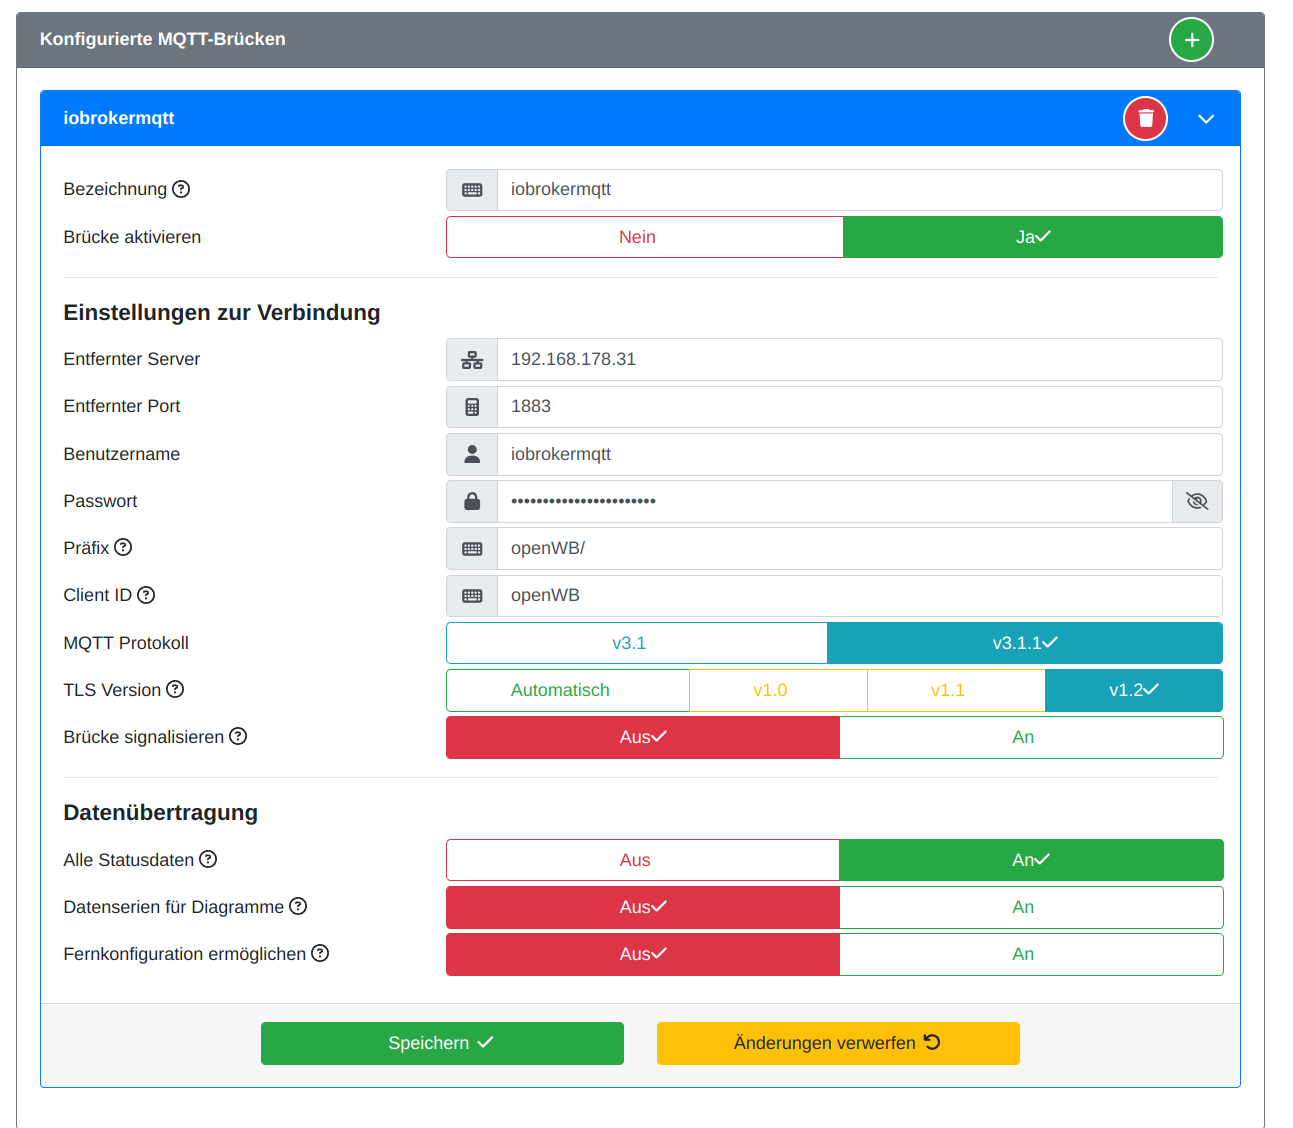Viewport: 1293px width, 1128px height.
Task: Show the hidden password with eye icon
Action: (1197, 501)
